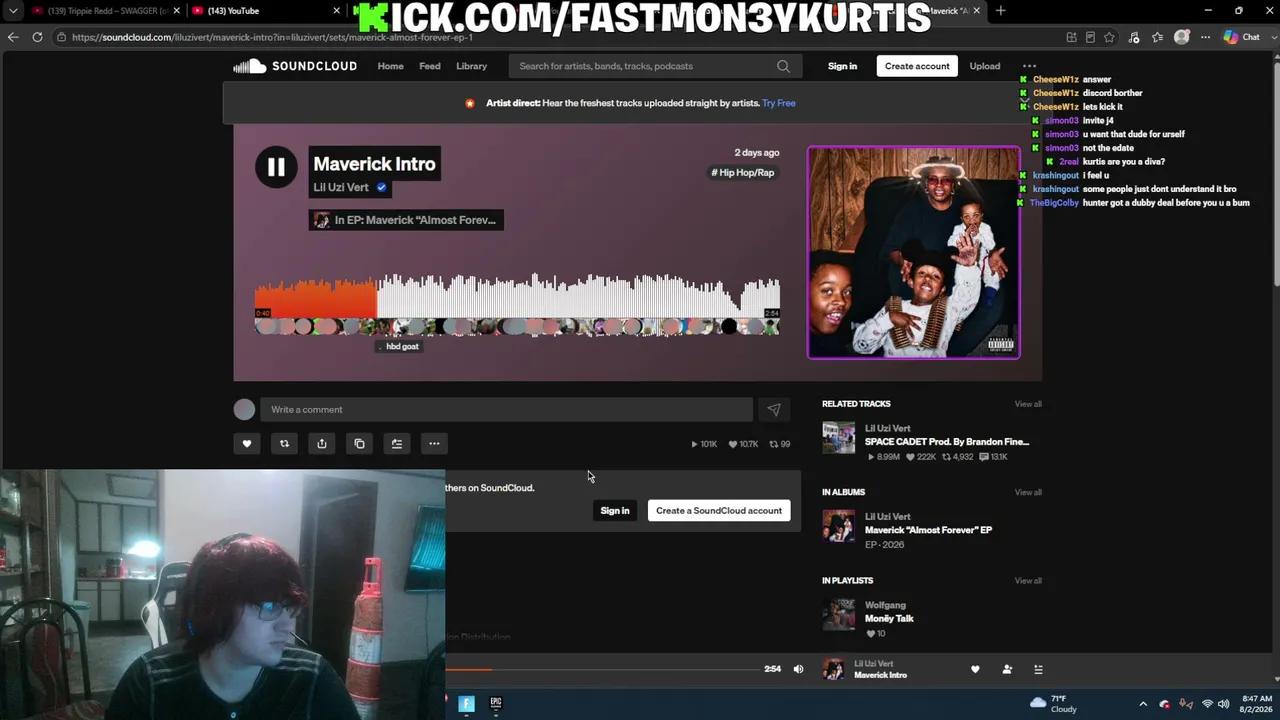Open the In EP: Maverick "Almost Forev..." link
Viewport: 1280px width, 720px height.
[x=406, y=220]
